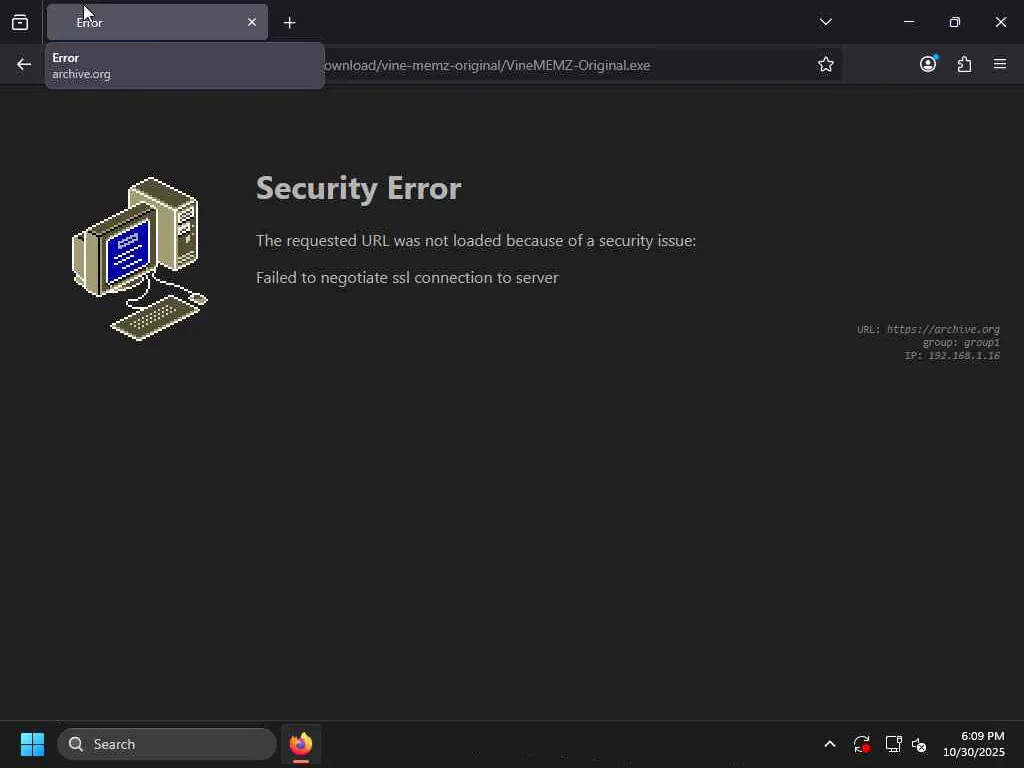Open a new tab with plus button
Viewport: 1024px width, 768px height.
click(x=290, y=23)
